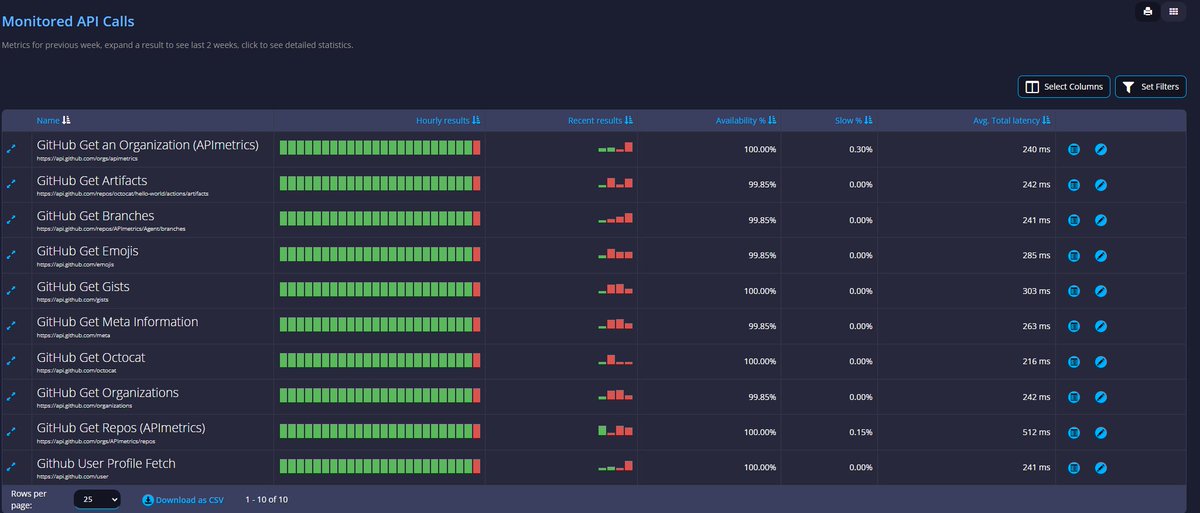Edit GitHub Get Meta Information with pencil icon
The width and height of the screenshot is (1200, 513).
(1101, 326)
